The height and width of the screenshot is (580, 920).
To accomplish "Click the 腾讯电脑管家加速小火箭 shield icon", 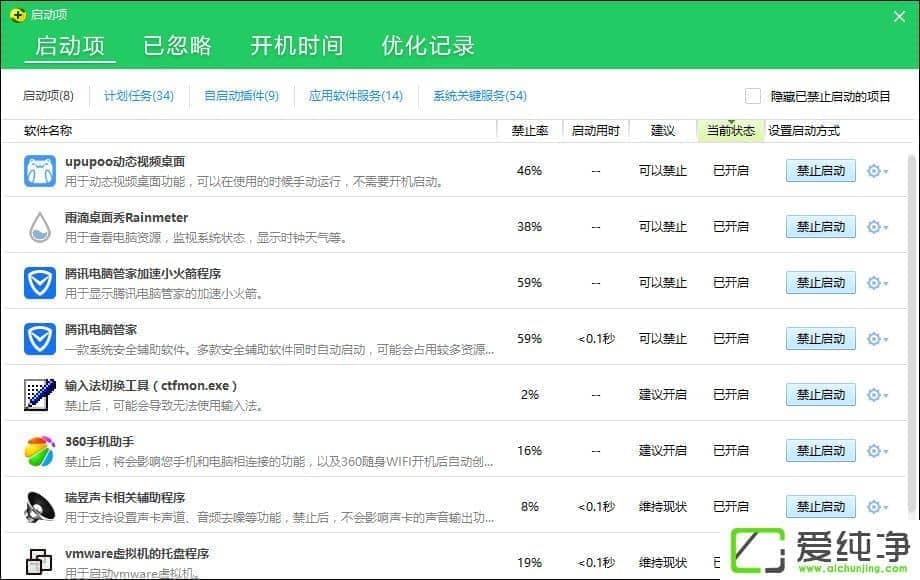I will coord(40,283).
